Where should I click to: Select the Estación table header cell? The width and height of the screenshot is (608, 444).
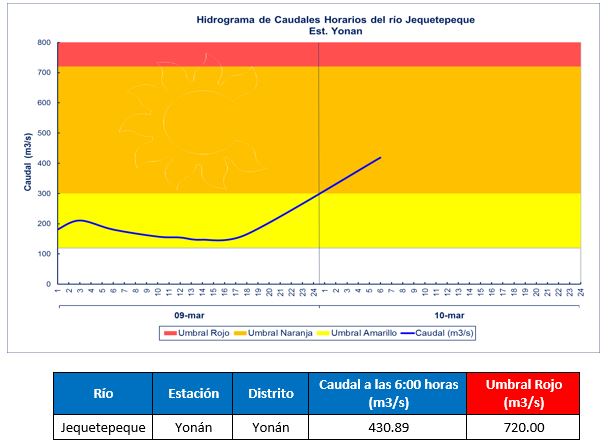(192, 393)
